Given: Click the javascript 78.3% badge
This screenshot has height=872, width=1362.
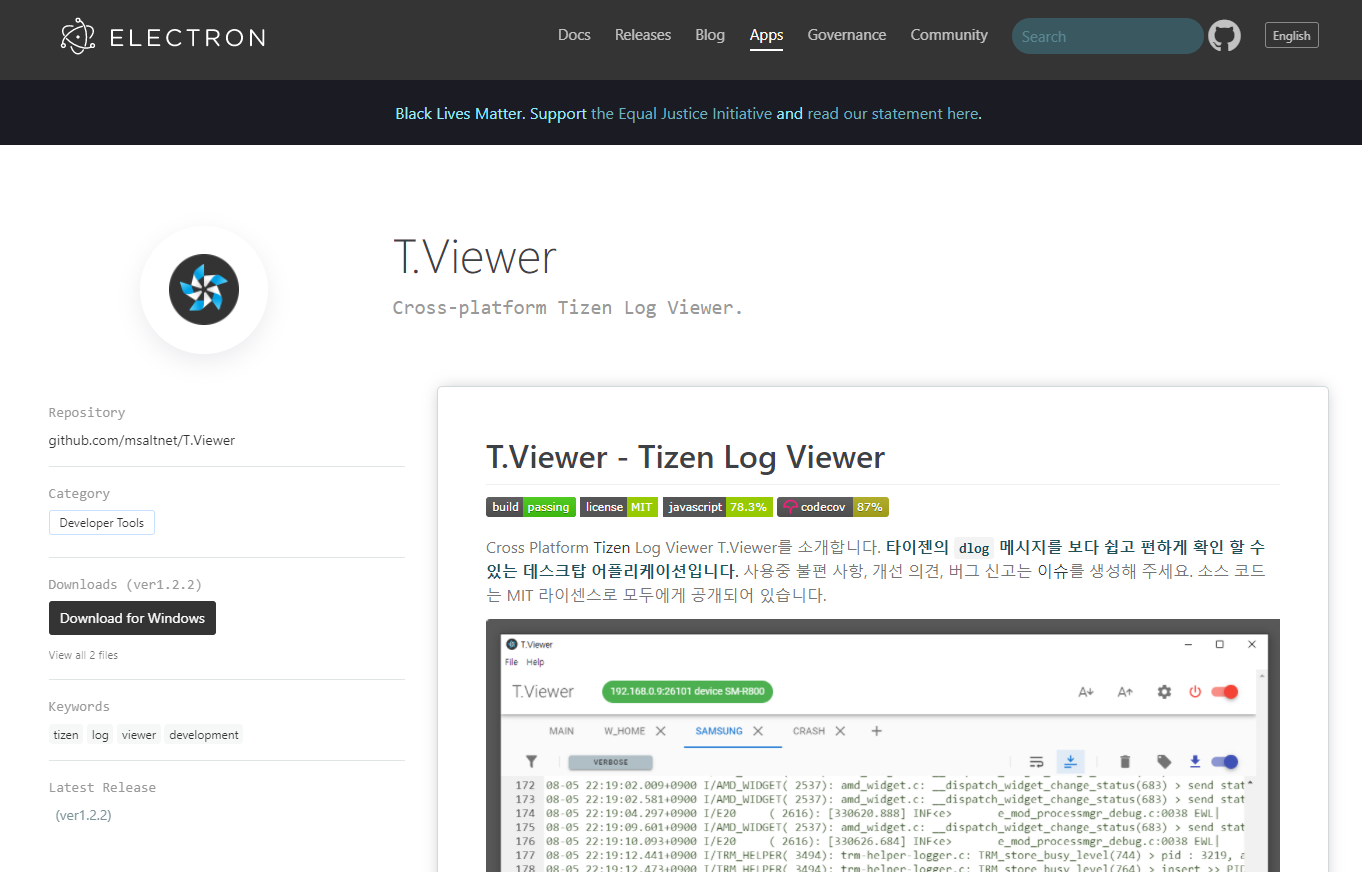Looking at the screenshot, I should [717, 507].
